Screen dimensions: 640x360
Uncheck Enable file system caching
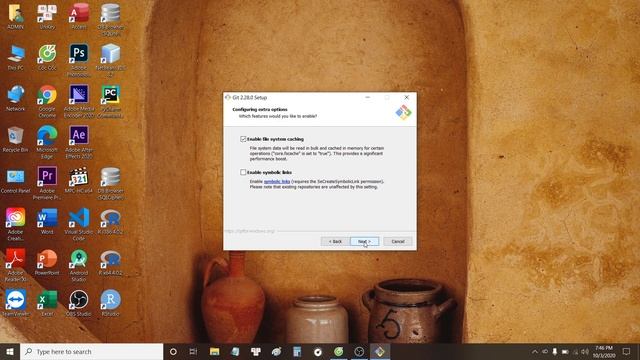pos(243,139)
